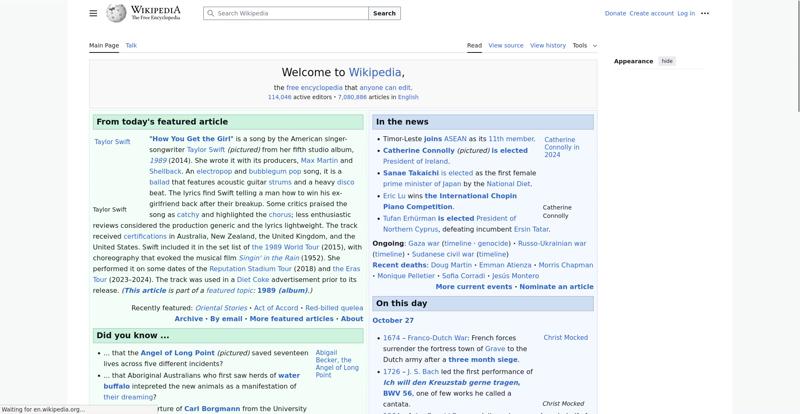Click the Log in link

pos(686,14)
